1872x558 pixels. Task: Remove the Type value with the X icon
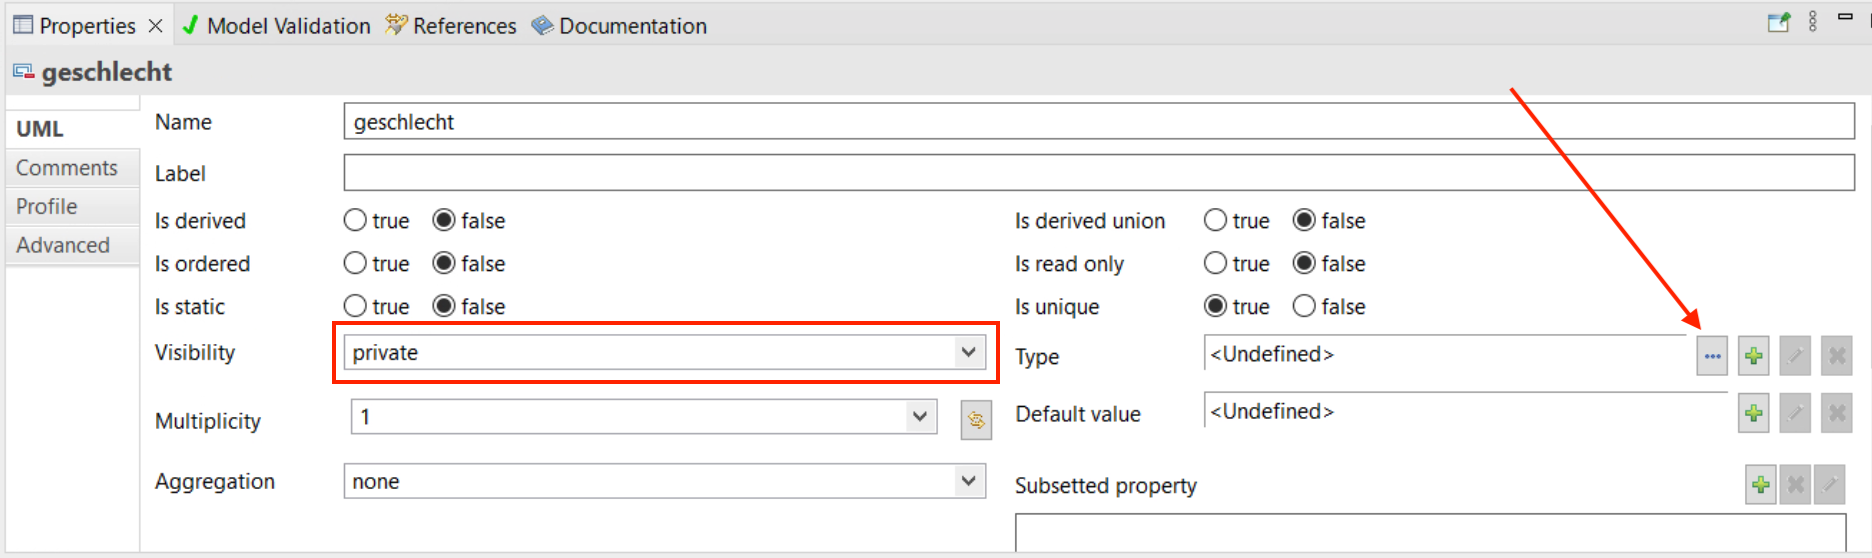click(1837, 356)
